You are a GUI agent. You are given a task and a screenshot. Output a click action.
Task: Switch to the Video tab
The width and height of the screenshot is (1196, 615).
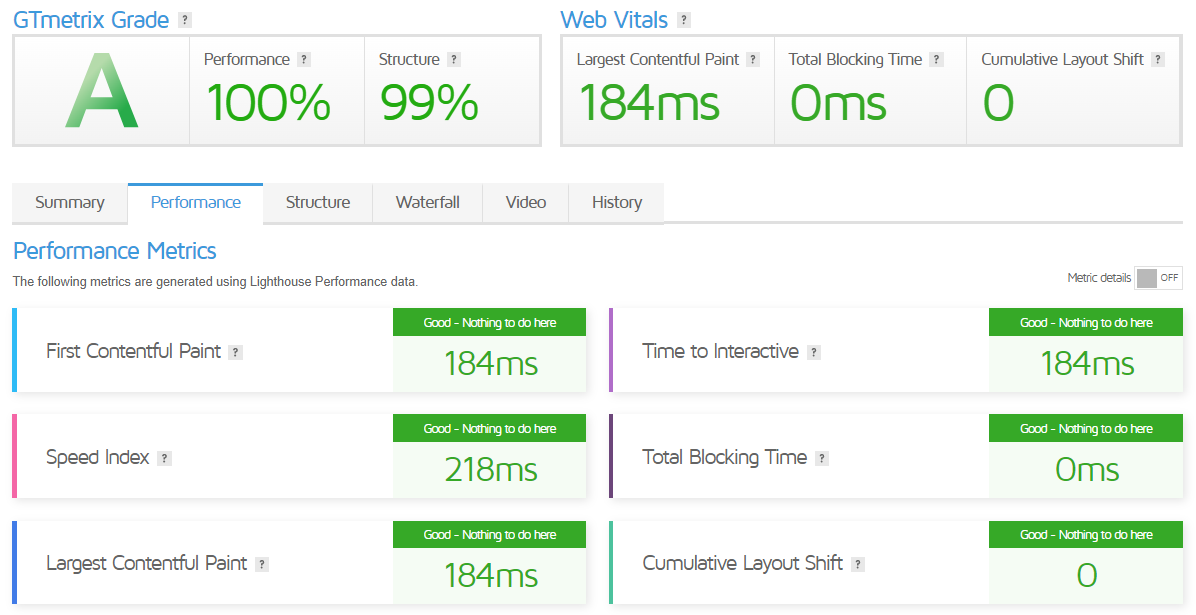[x=526, y=203]
